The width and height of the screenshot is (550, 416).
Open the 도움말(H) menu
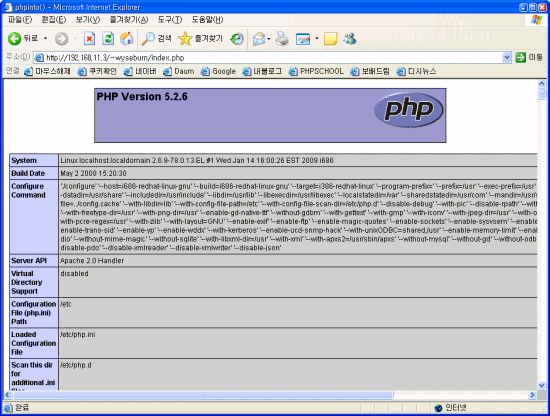coord(207,20)
